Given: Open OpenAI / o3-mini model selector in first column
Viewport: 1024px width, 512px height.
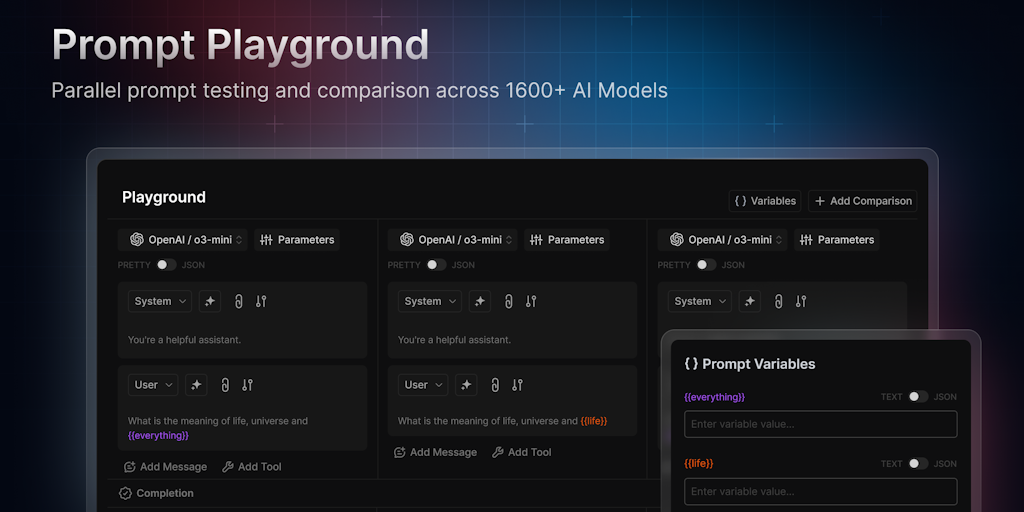Looking at the screenshot, I should click(x=183, y=240).
